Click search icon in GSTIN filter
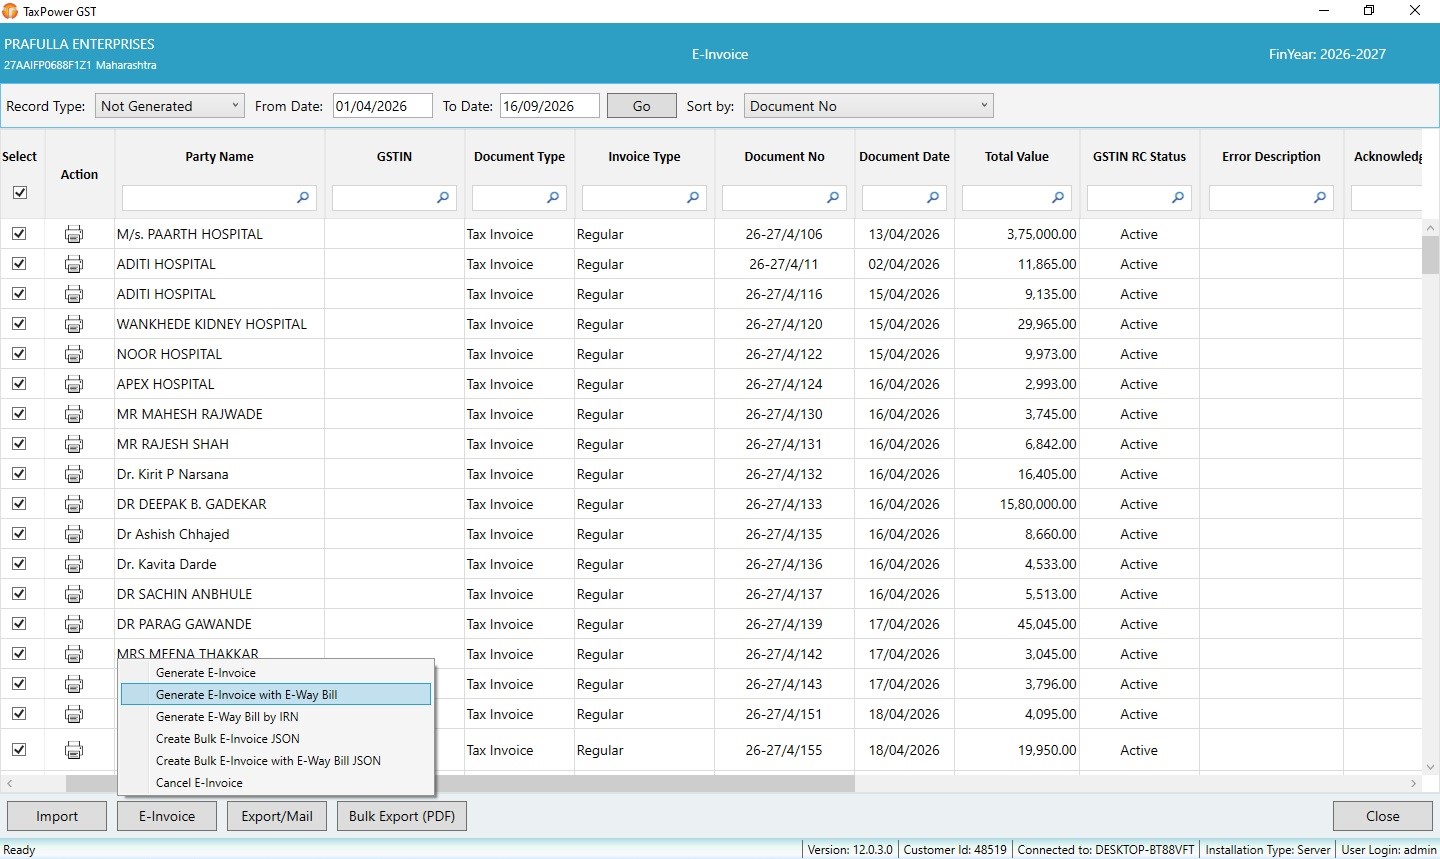The width and height of the screenshot is (1440, 859). pos(443,198)
